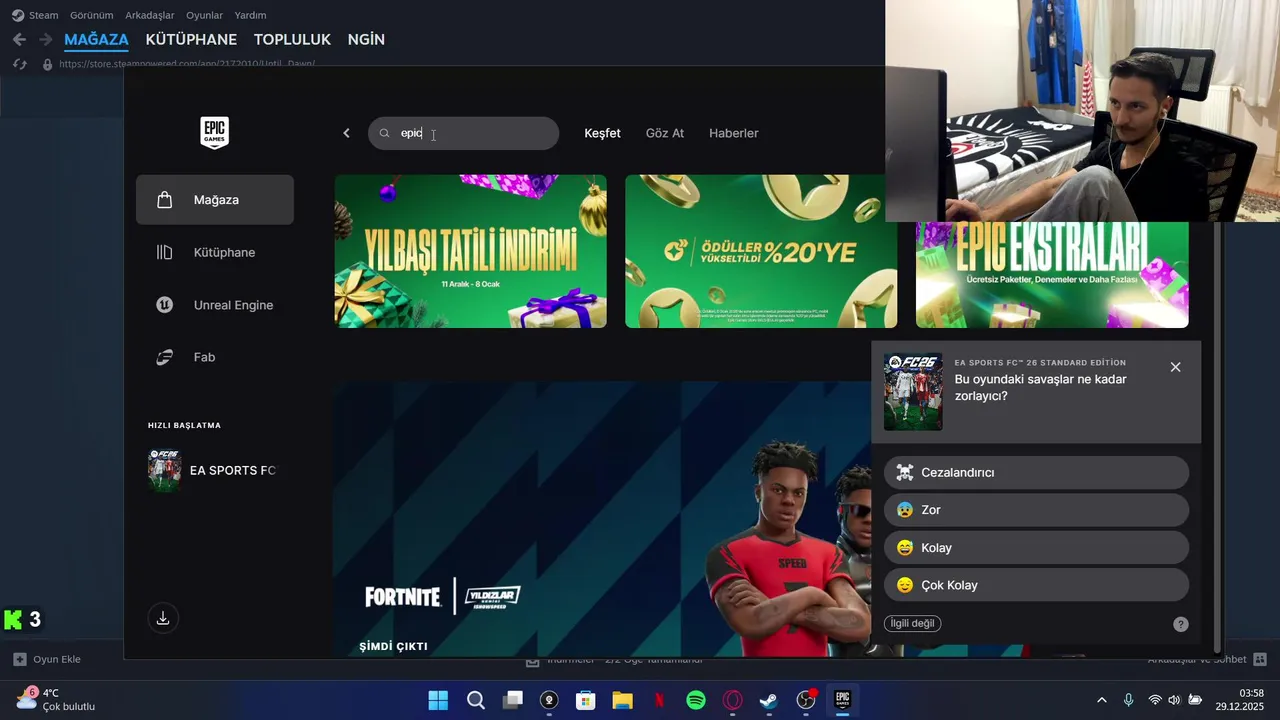Switch to TOPLULUK tab in Steam

pos(292,40)
